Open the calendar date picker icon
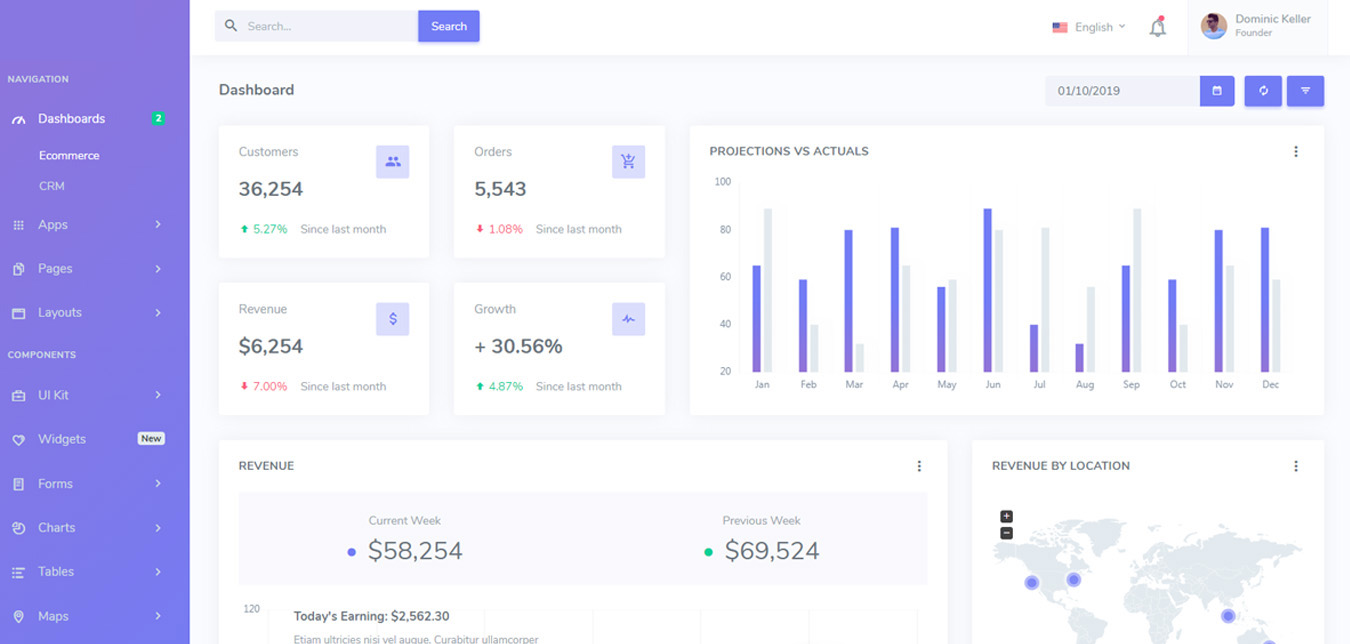The width and height of the screenshot is (1350, 644). [x=1217, y=91]
